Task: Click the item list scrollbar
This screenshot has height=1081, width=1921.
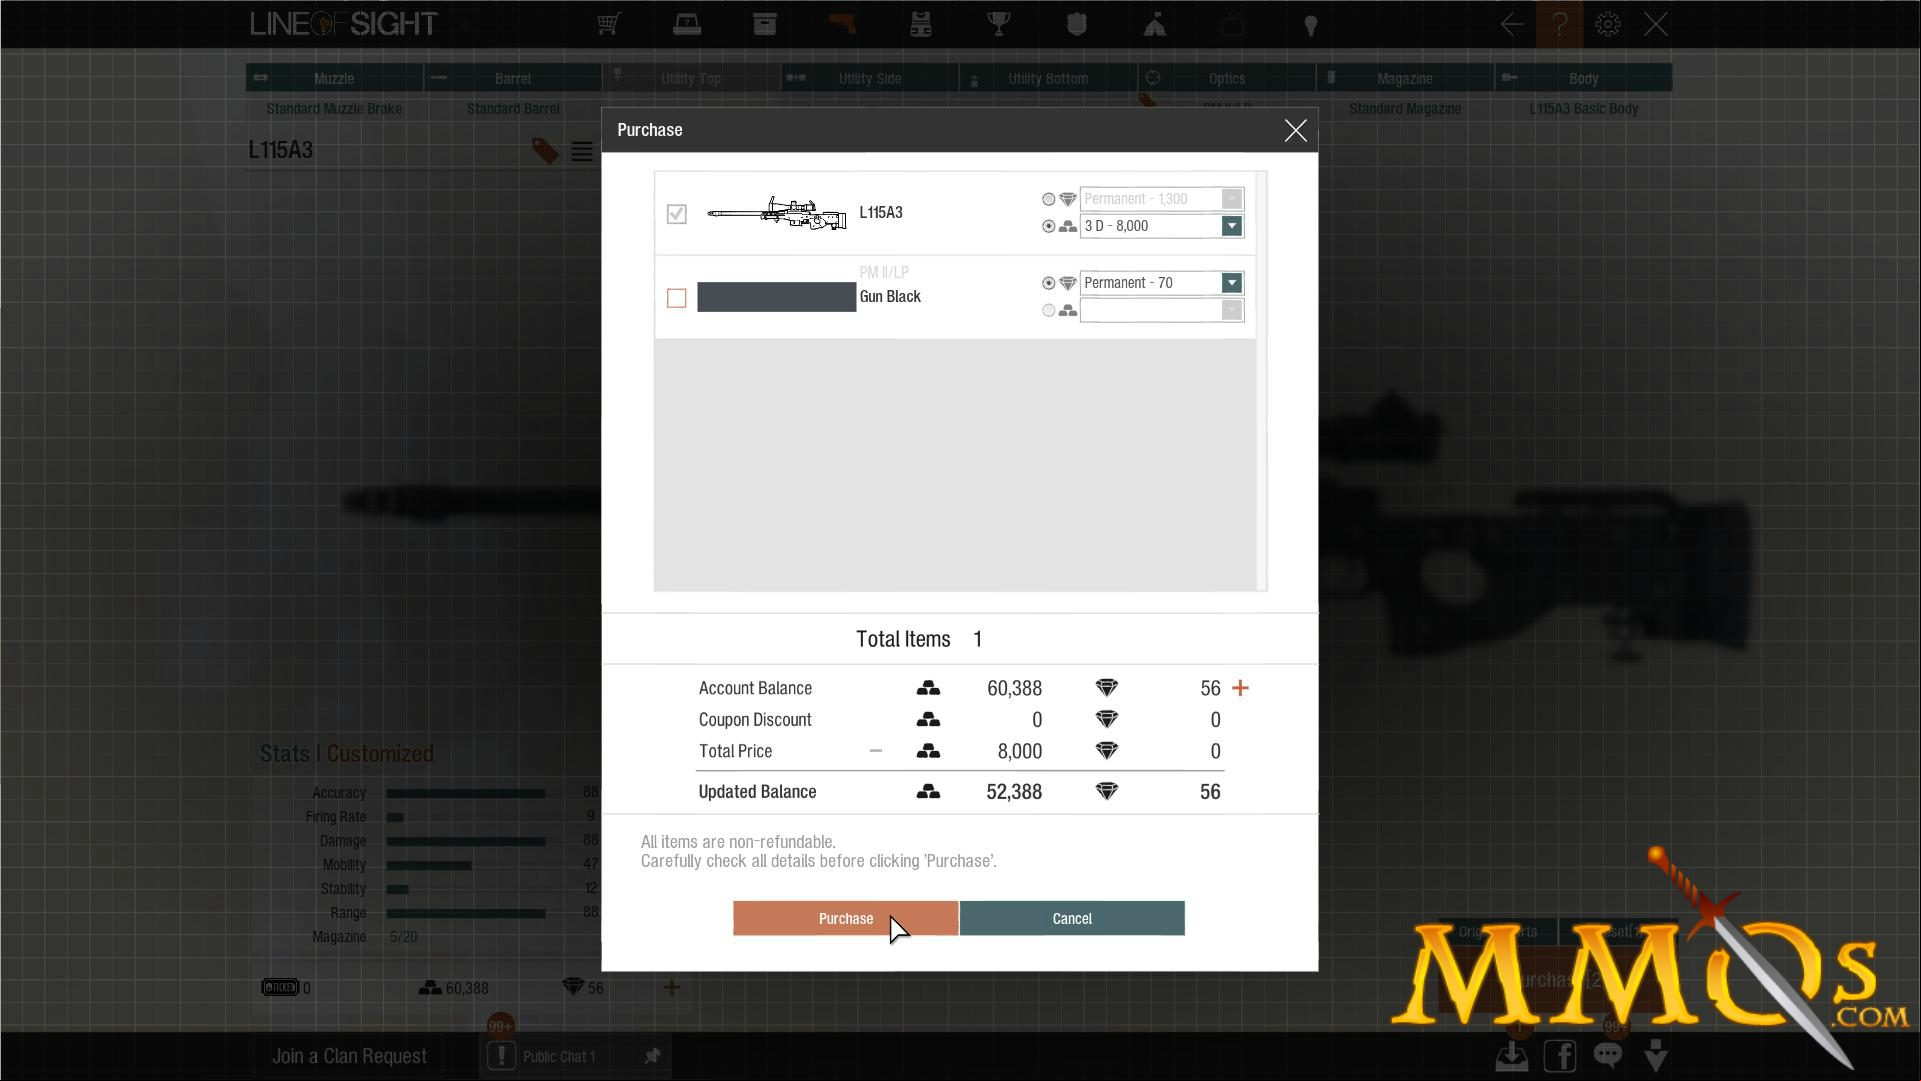Action: pos(1262,380)
